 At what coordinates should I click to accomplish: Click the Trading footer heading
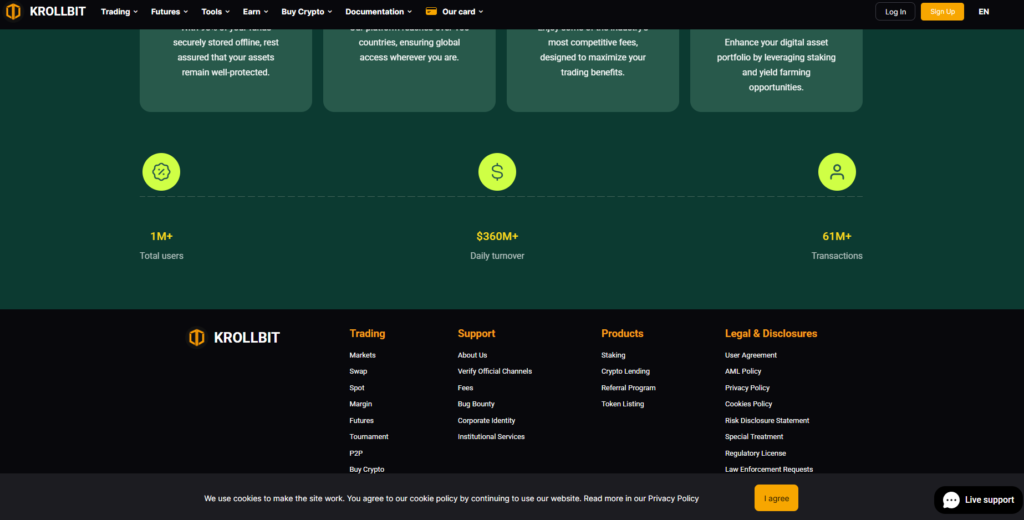click(x=367, y=333)
